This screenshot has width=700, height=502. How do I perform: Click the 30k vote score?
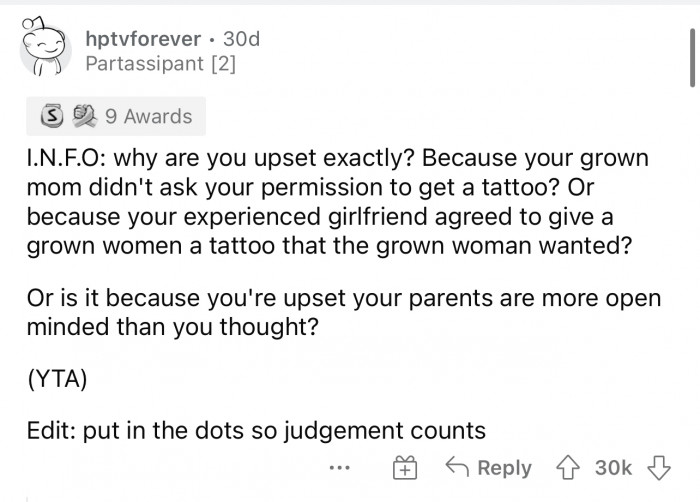[613, 467]
